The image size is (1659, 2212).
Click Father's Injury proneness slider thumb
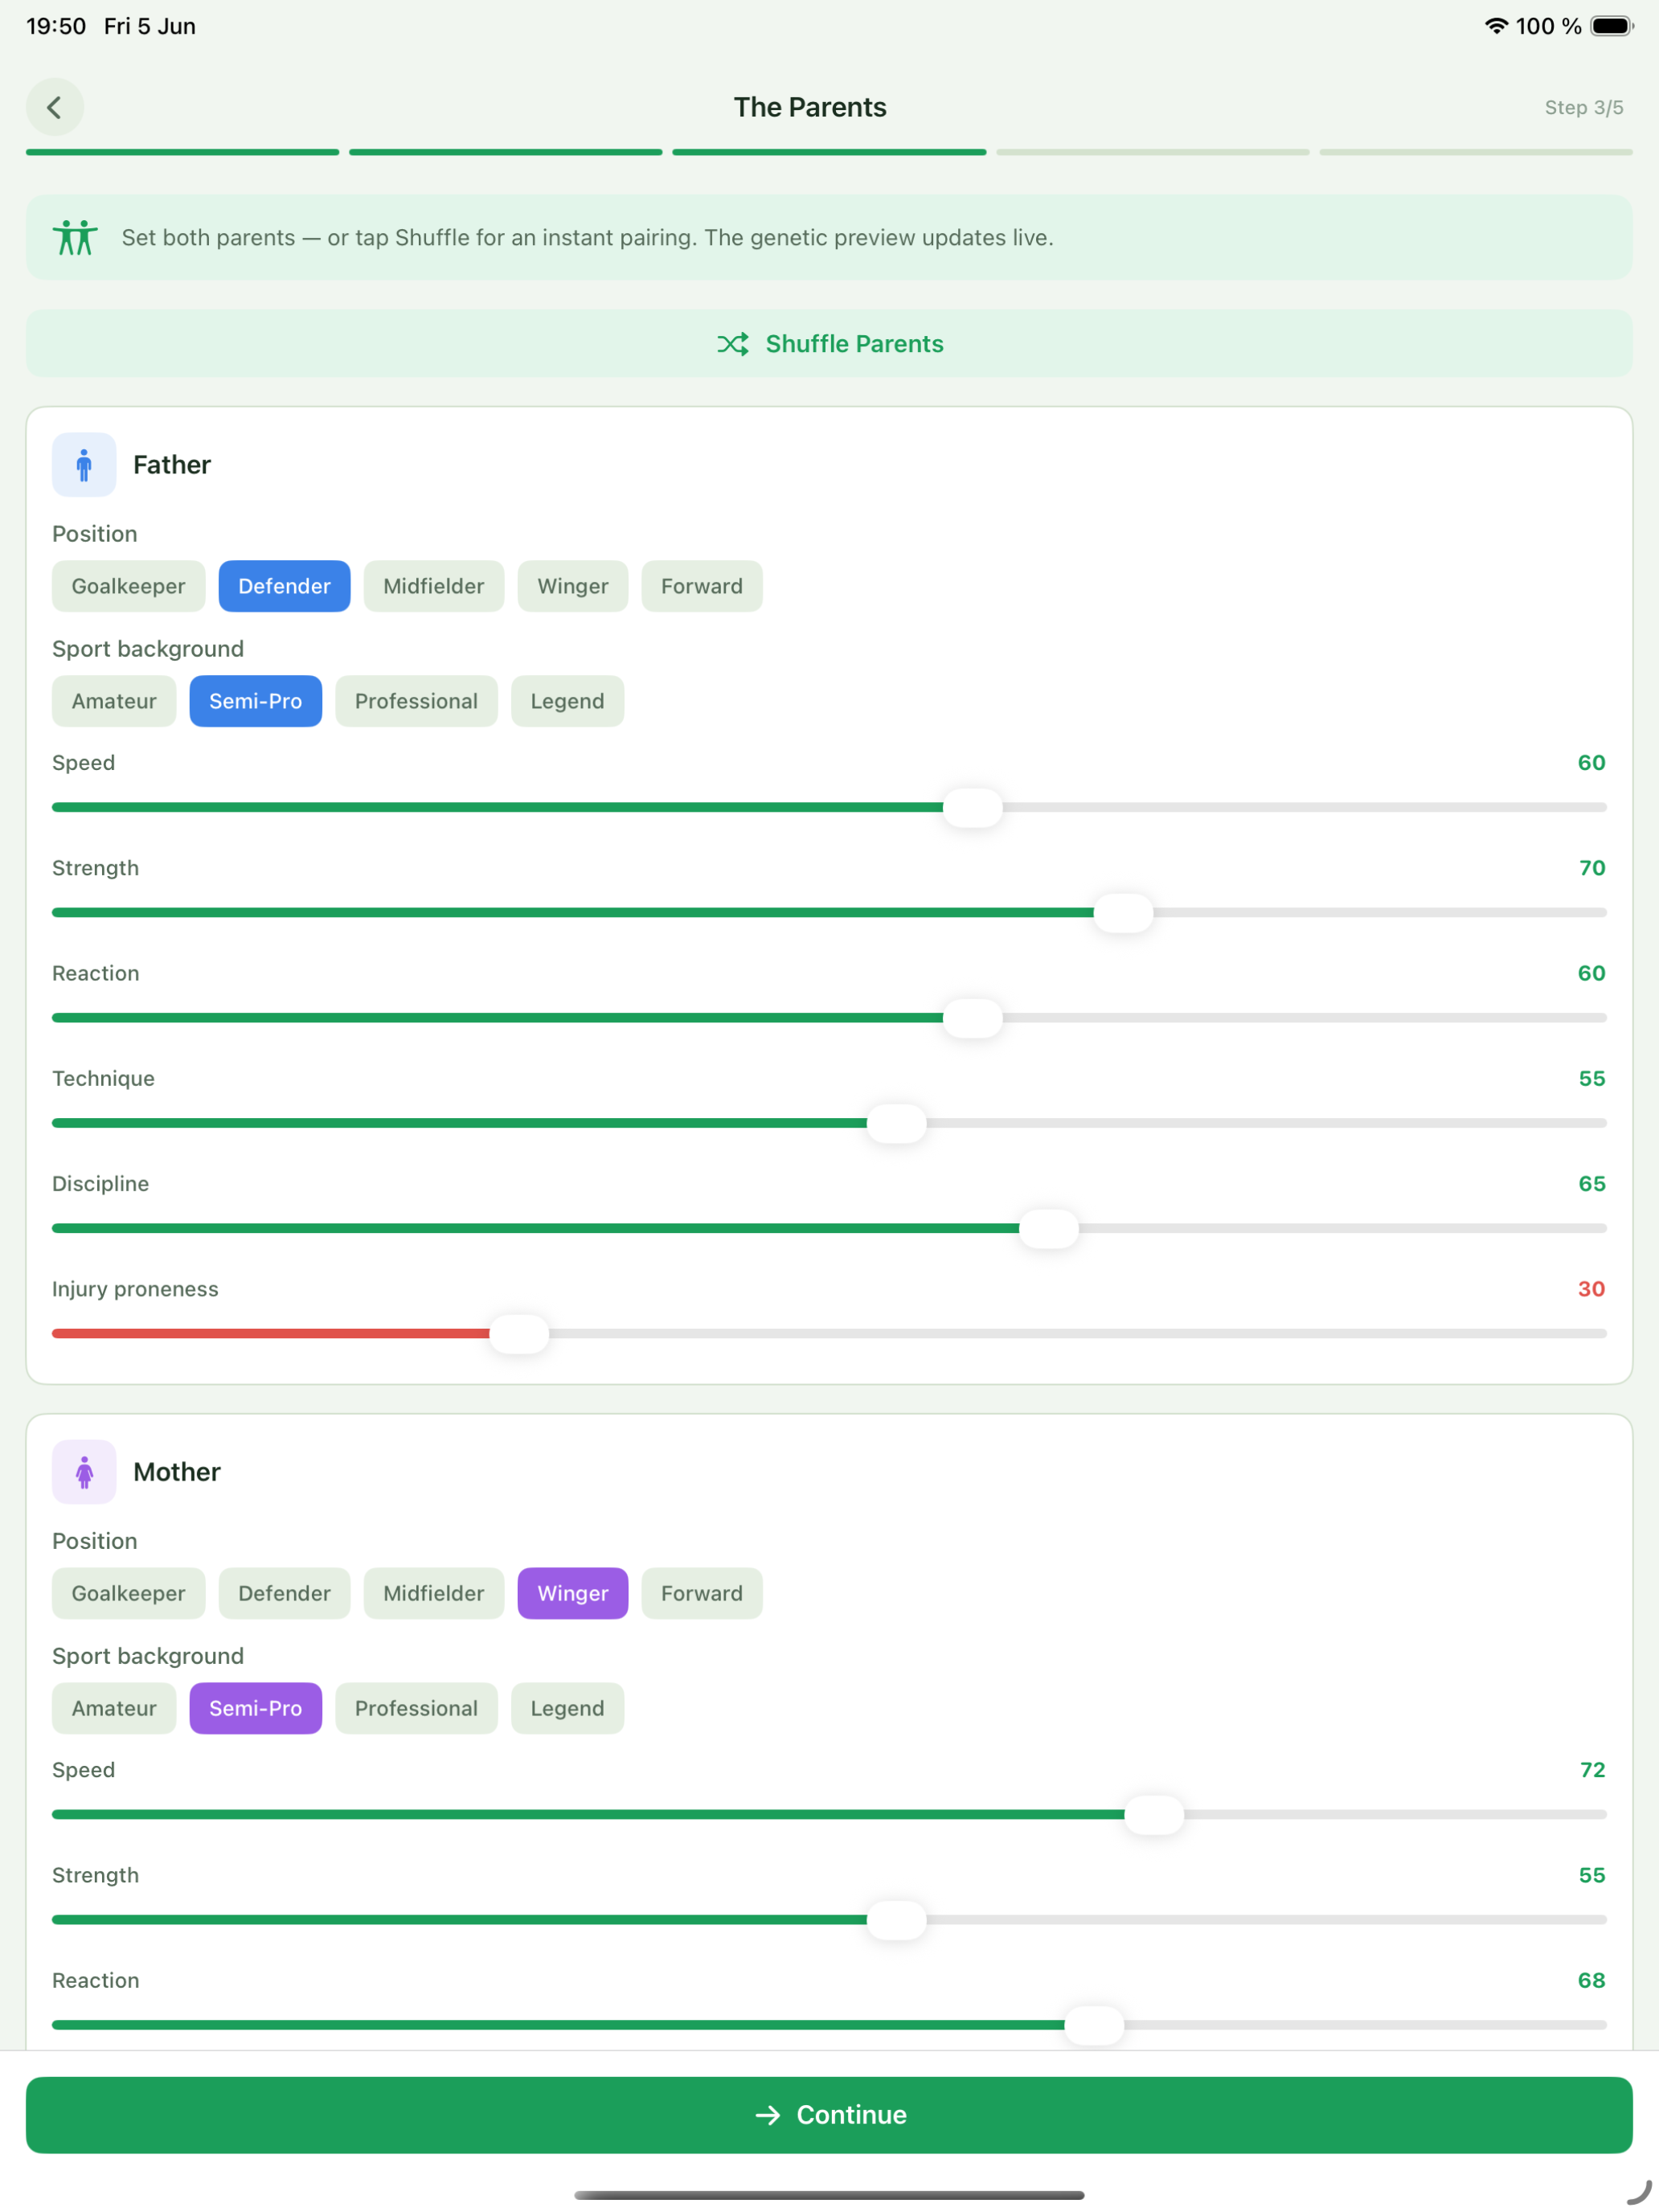pyautogui.click(x=519, y=1334)
